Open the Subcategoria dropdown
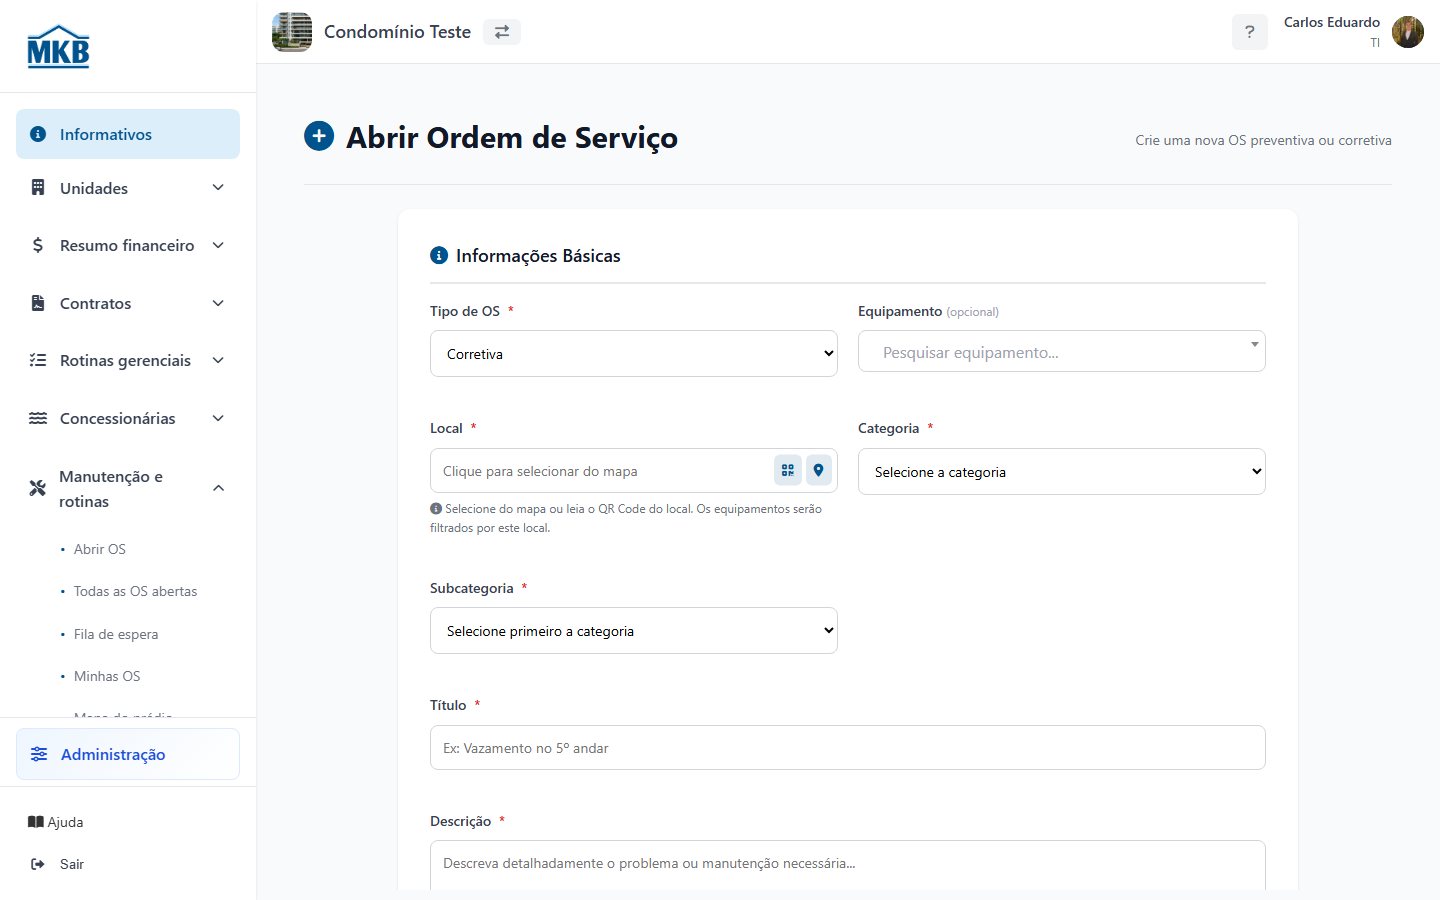The image size is (1440, 900). click(x=634, y=631)
